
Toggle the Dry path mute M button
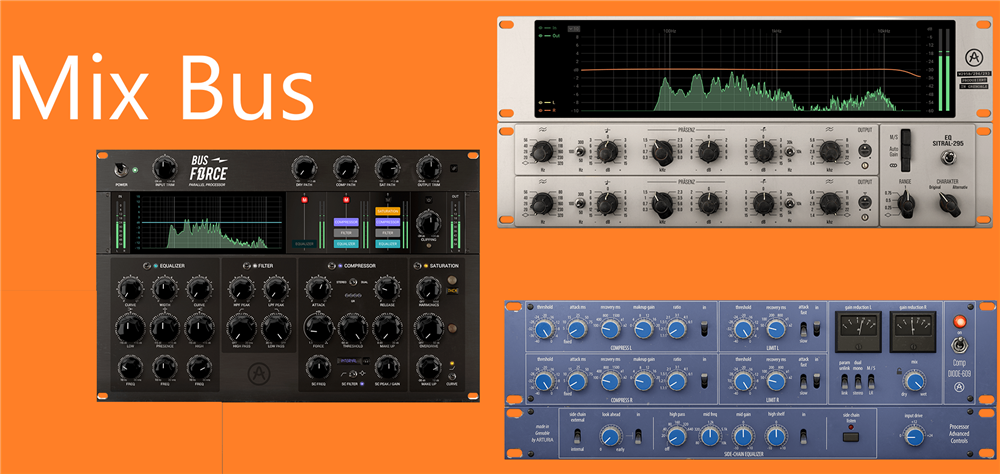pyautogui.click(x=305, y=201)
